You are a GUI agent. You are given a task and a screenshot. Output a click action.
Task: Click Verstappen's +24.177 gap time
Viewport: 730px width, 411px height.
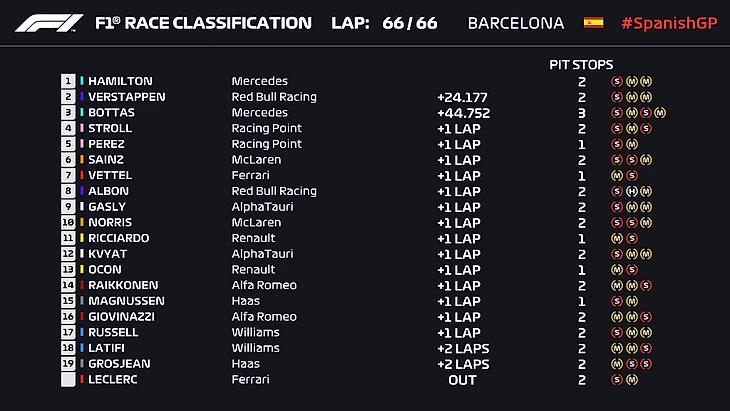[461, 97]
